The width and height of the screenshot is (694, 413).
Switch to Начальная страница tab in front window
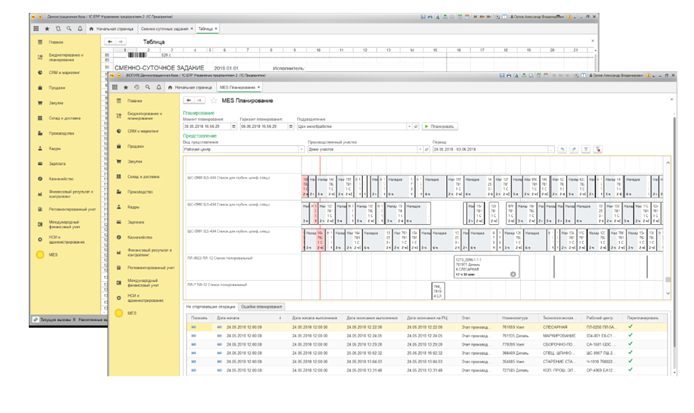click(190, 87)
